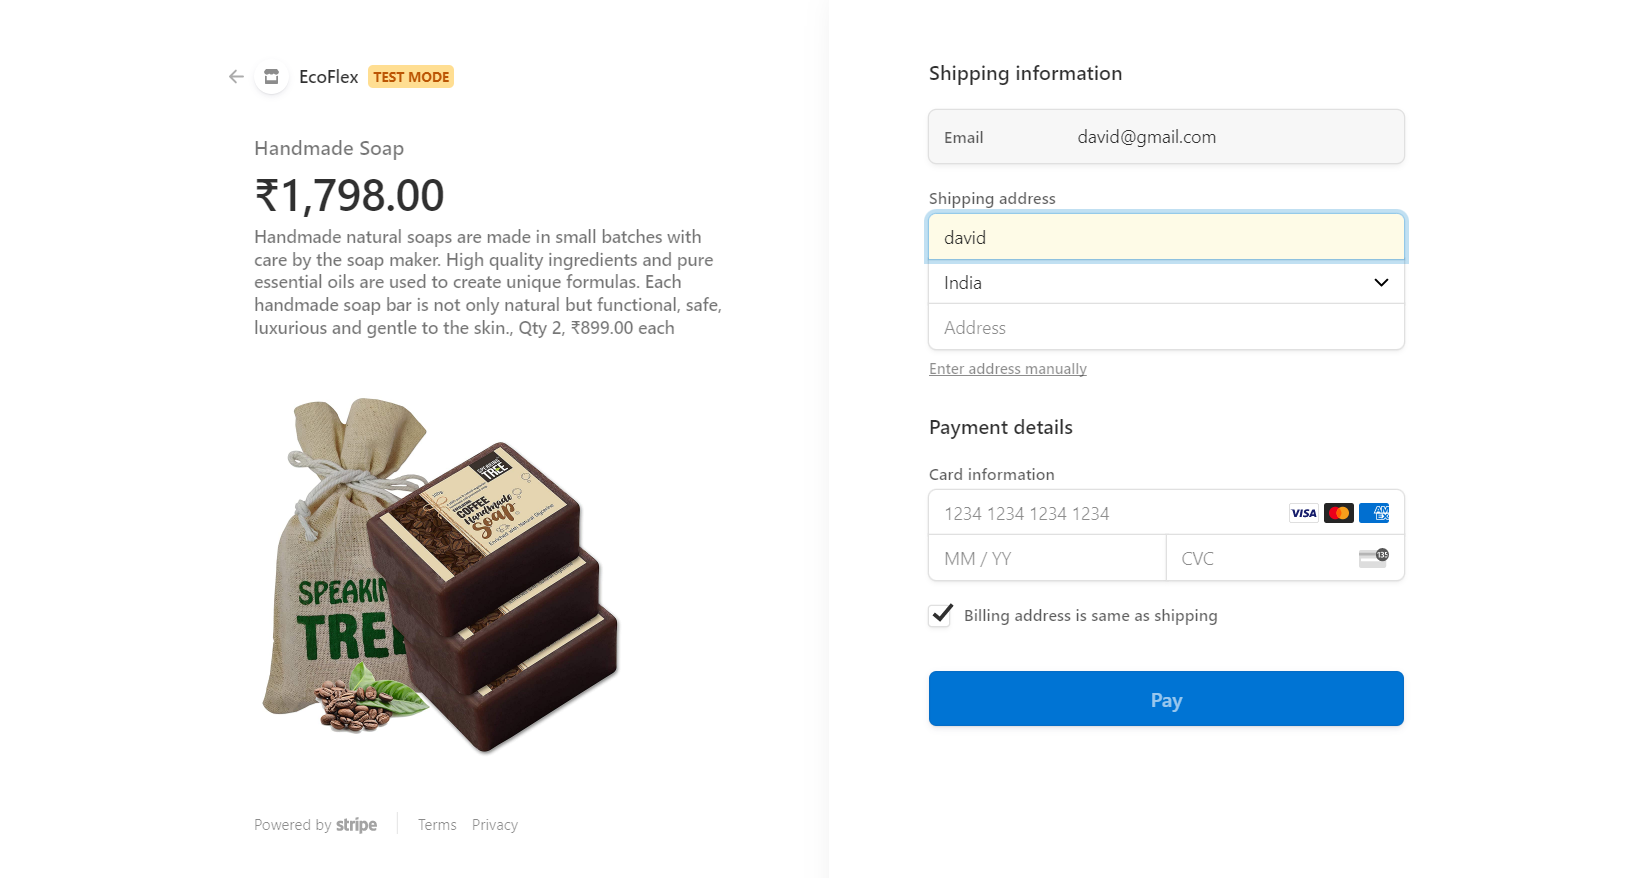Uncheck billing address same as shipping
The height and width of the screenshot is (878, 1633).
click(x=940, y=615)
